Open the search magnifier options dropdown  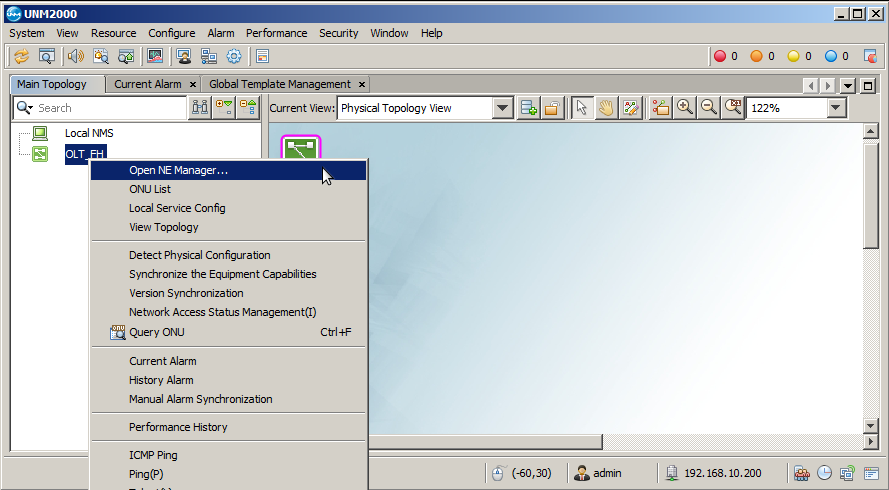click(24, 108)
